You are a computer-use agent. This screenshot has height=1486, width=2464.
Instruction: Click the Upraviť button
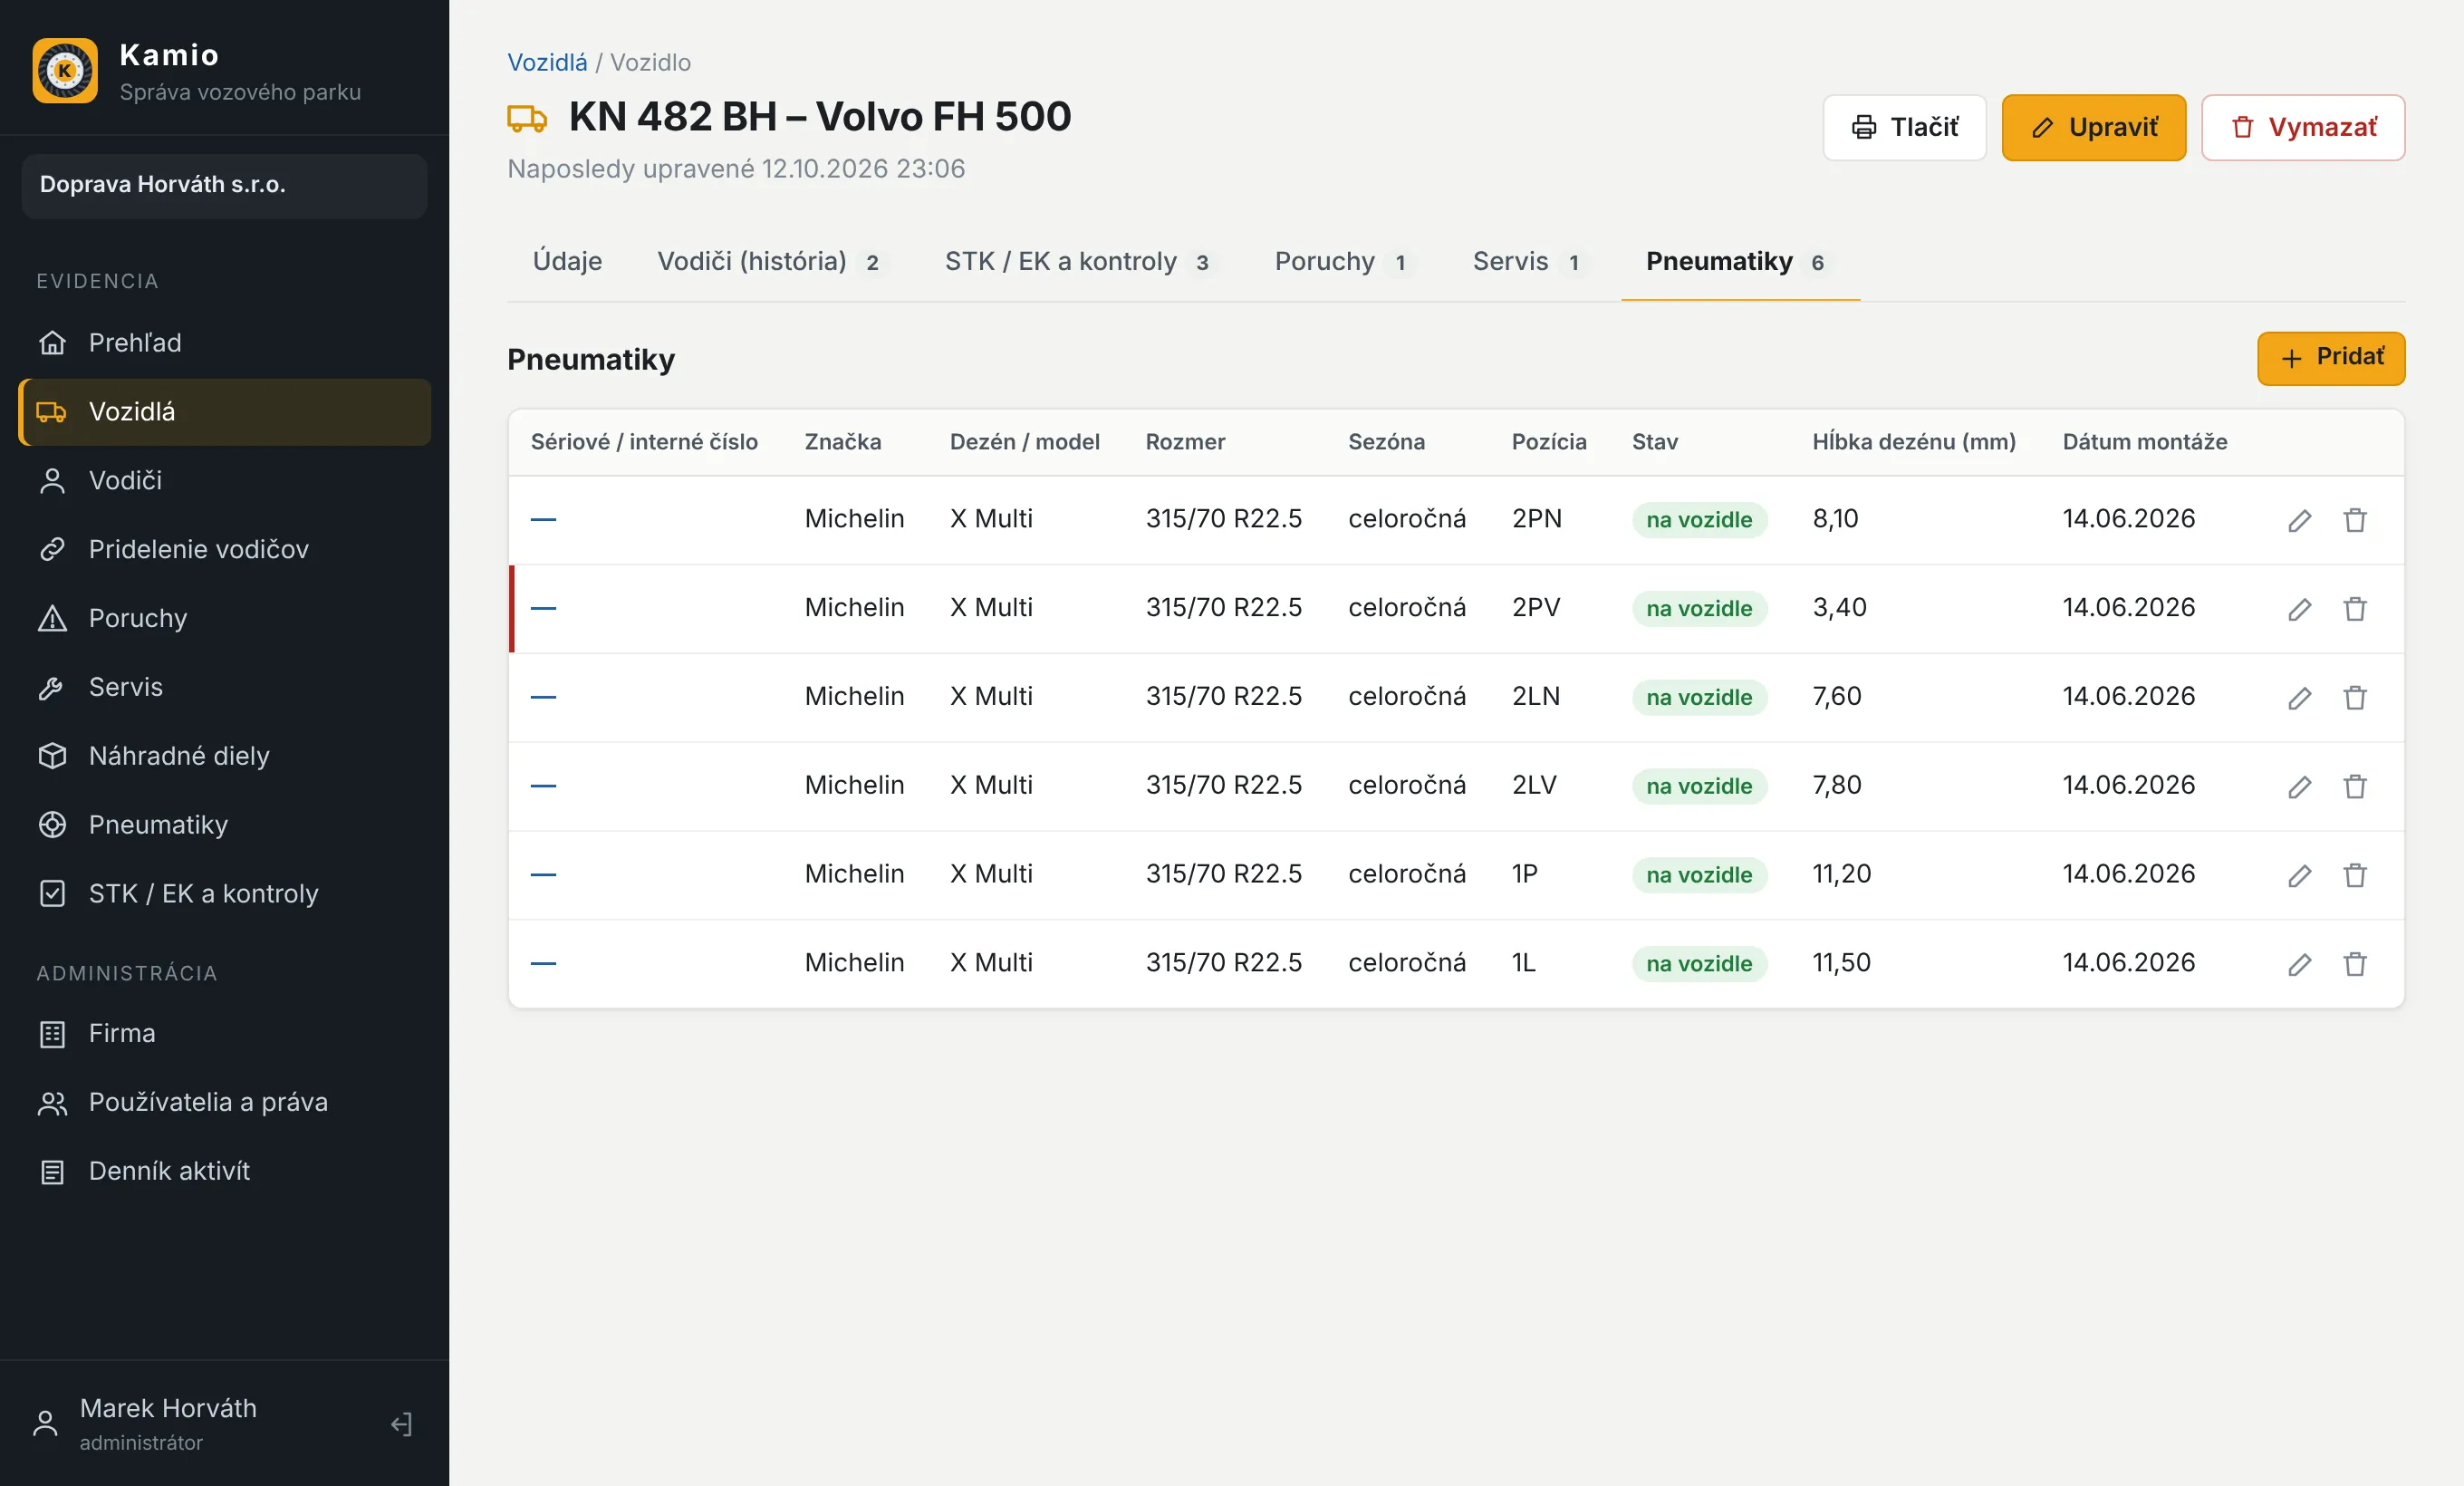(2094, 128)
